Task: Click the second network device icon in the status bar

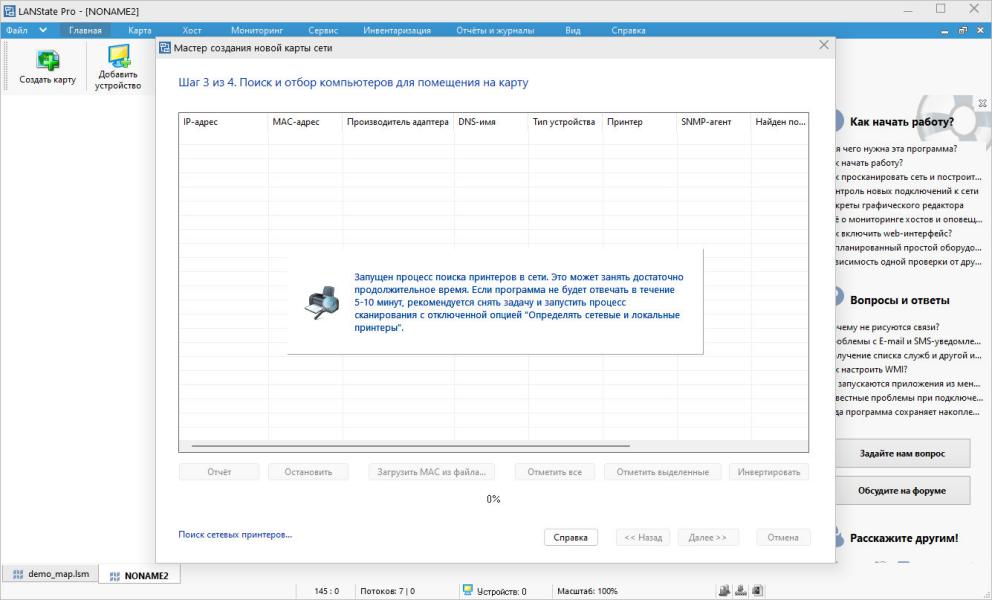Action: (x=740, y=591)
